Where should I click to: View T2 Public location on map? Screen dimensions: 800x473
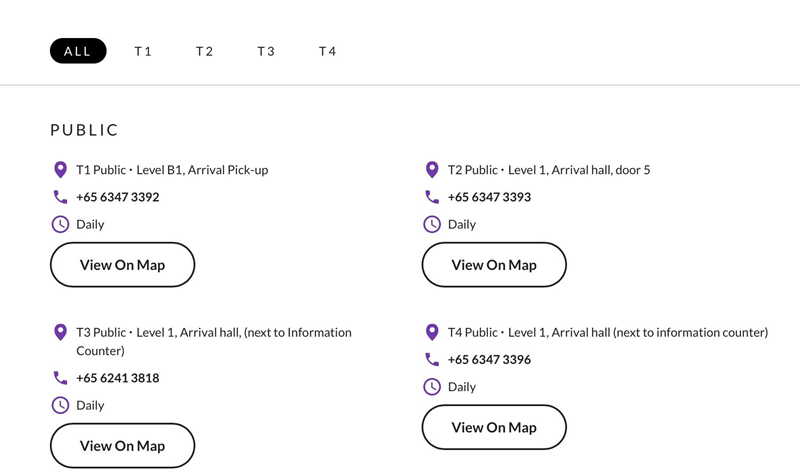pos(494,265)
